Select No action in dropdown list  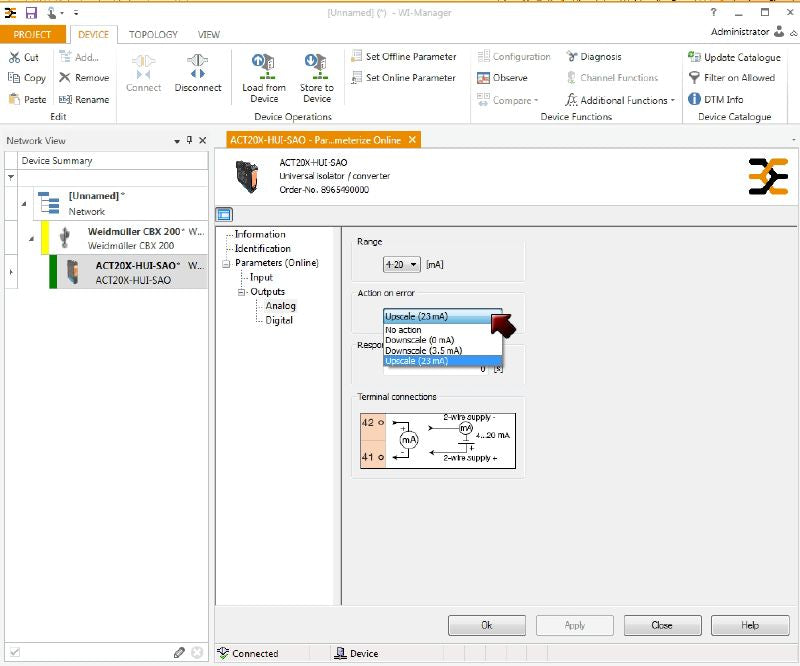tap(404, 330)
